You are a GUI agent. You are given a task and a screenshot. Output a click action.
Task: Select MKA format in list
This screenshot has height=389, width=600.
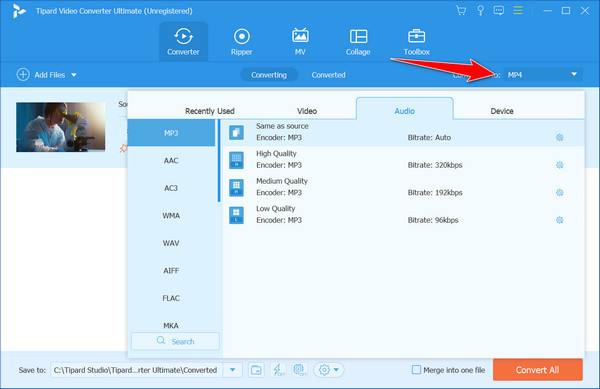pyautogui.click(x=171, y=325)
